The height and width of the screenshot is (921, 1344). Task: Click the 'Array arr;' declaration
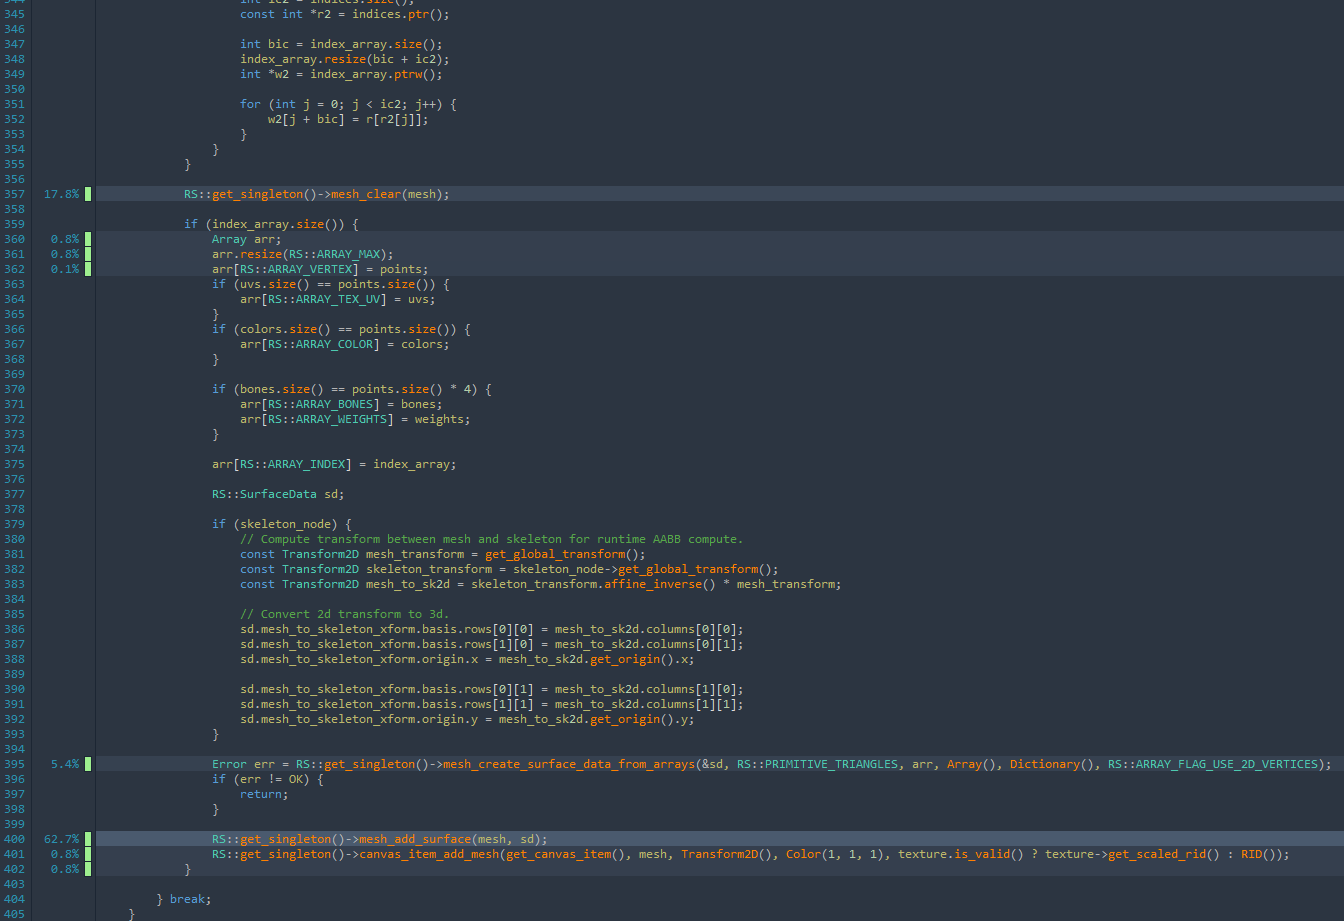247,239
